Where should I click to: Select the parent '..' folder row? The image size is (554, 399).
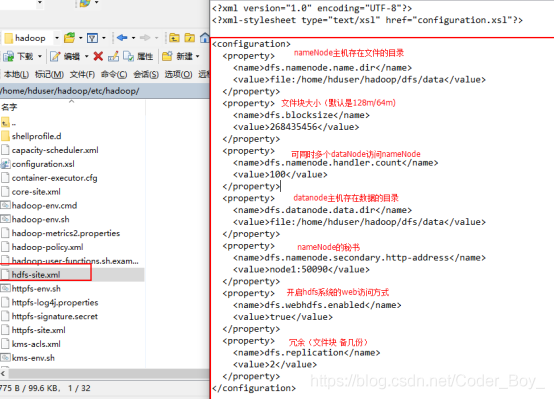point(9,123)
